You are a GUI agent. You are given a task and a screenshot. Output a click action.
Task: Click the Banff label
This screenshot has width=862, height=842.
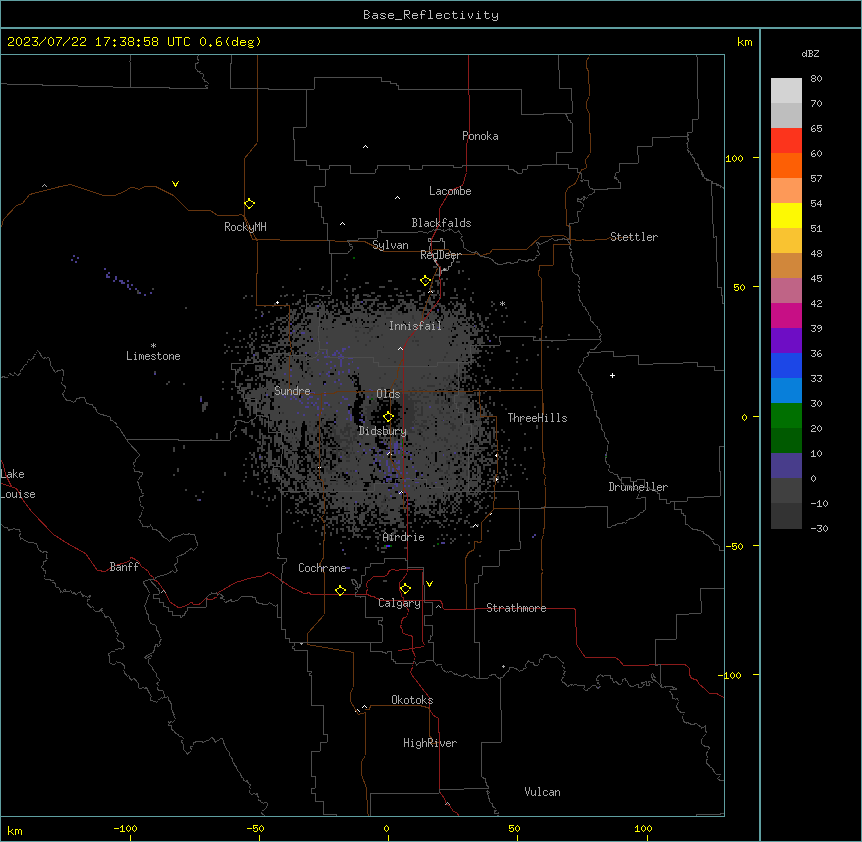click(124, 567)
